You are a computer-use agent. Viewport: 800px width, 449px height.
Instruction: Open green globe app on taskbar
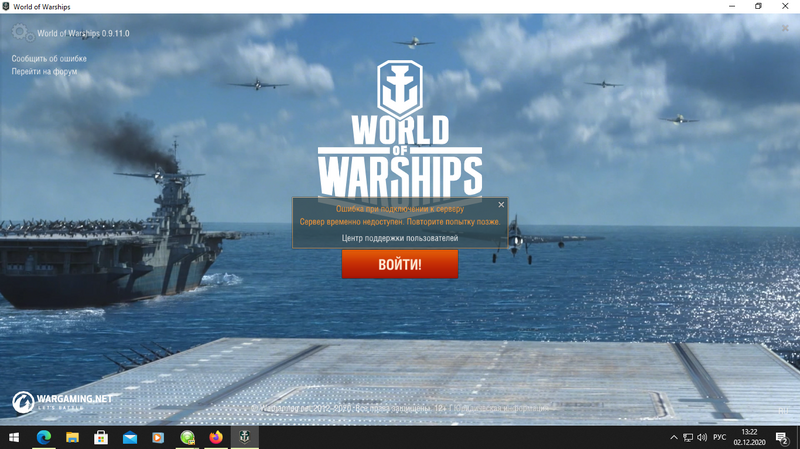pos(187,438)
